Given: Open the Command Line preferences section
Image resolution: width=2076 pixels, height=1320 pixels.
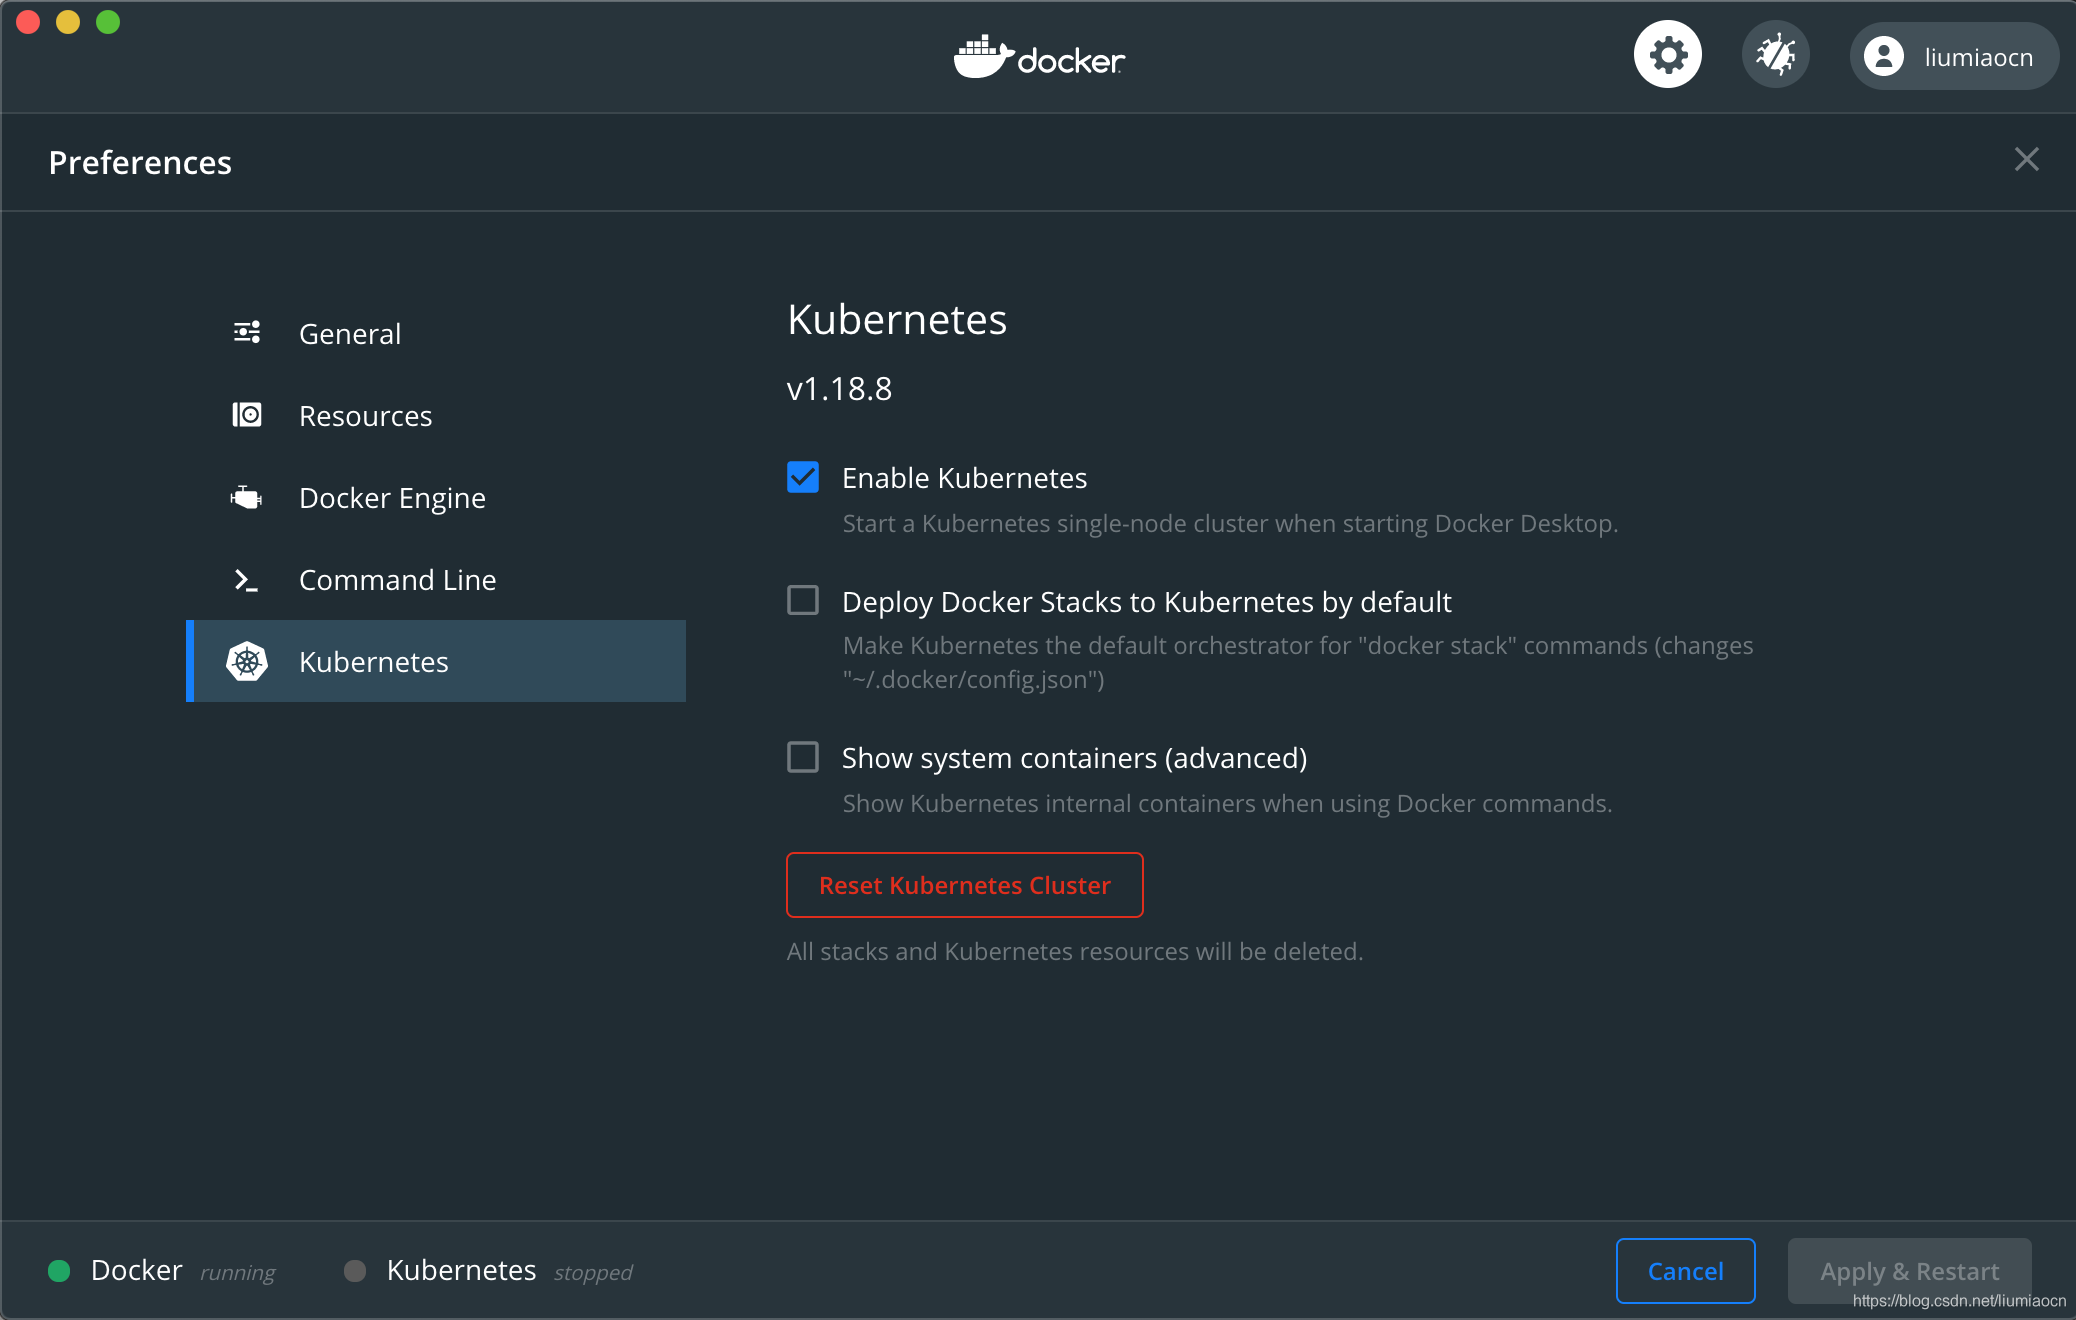Looking at the screenshot, I should (x=436, y=579).
